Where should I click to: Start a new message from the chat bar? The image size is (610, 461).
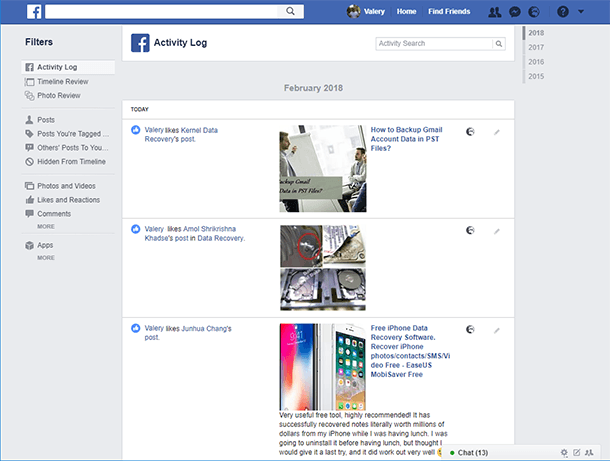pos(577,452)
